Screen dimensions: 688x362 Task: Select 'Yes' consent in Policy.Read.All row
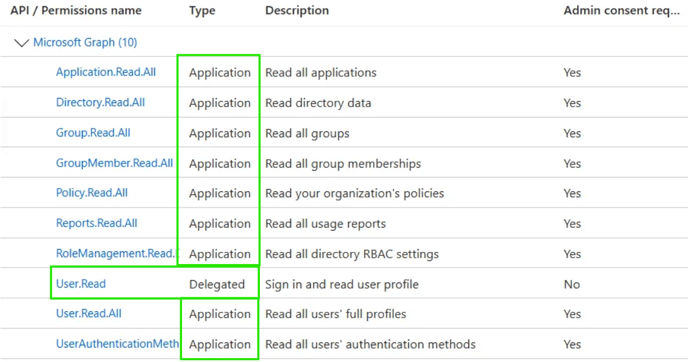coord(572,193)
